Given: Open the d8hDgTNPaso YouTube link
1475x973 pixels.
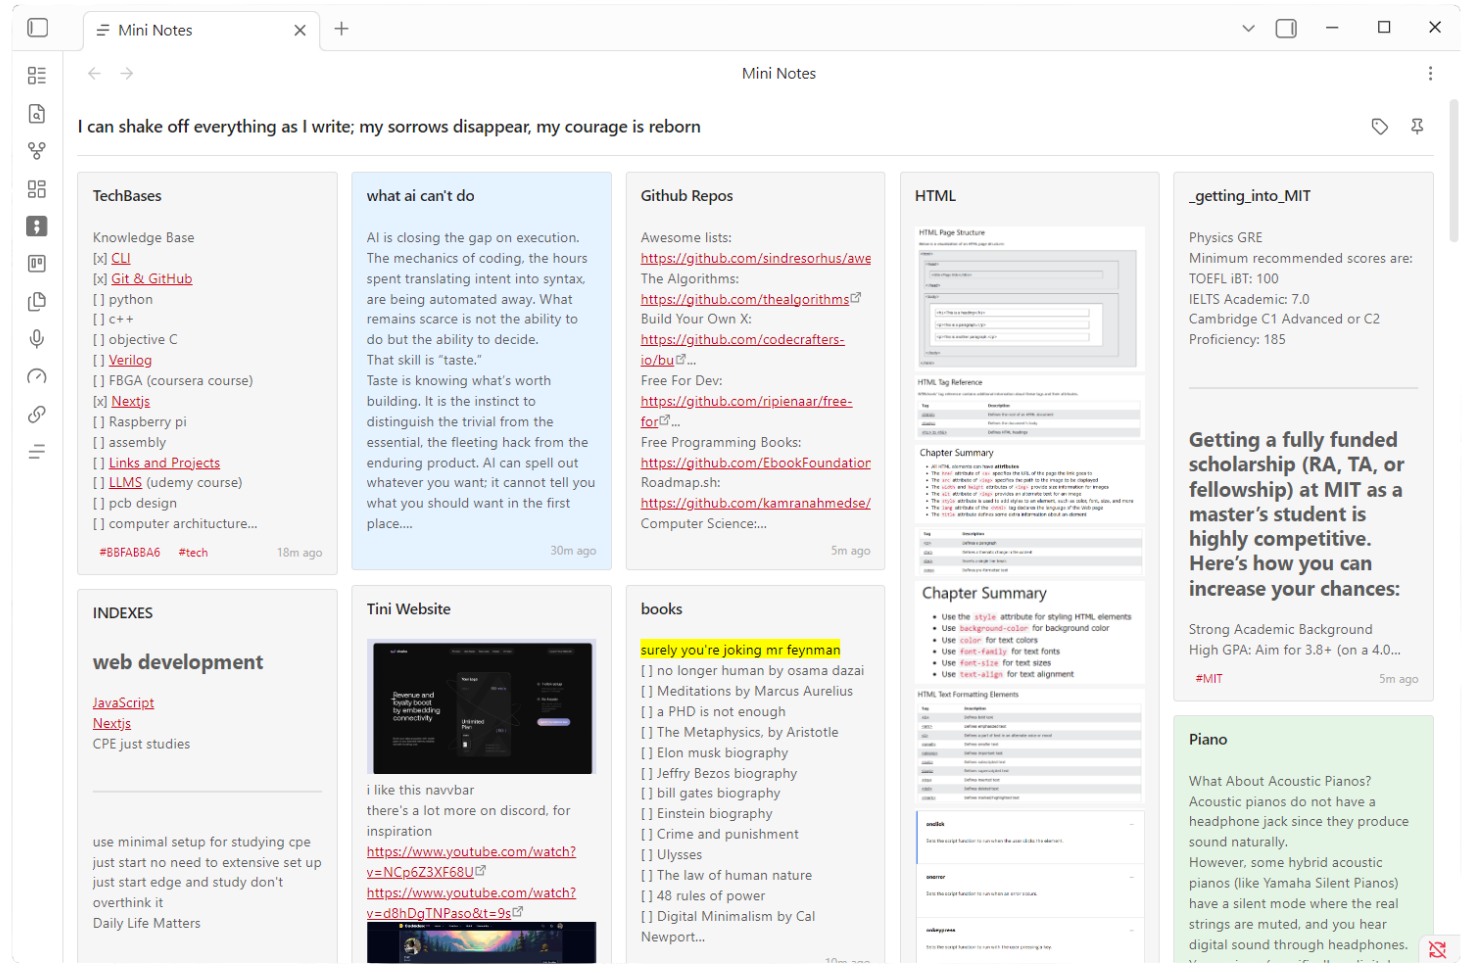Looking at the screenshot, I should (x=471, y=893).
